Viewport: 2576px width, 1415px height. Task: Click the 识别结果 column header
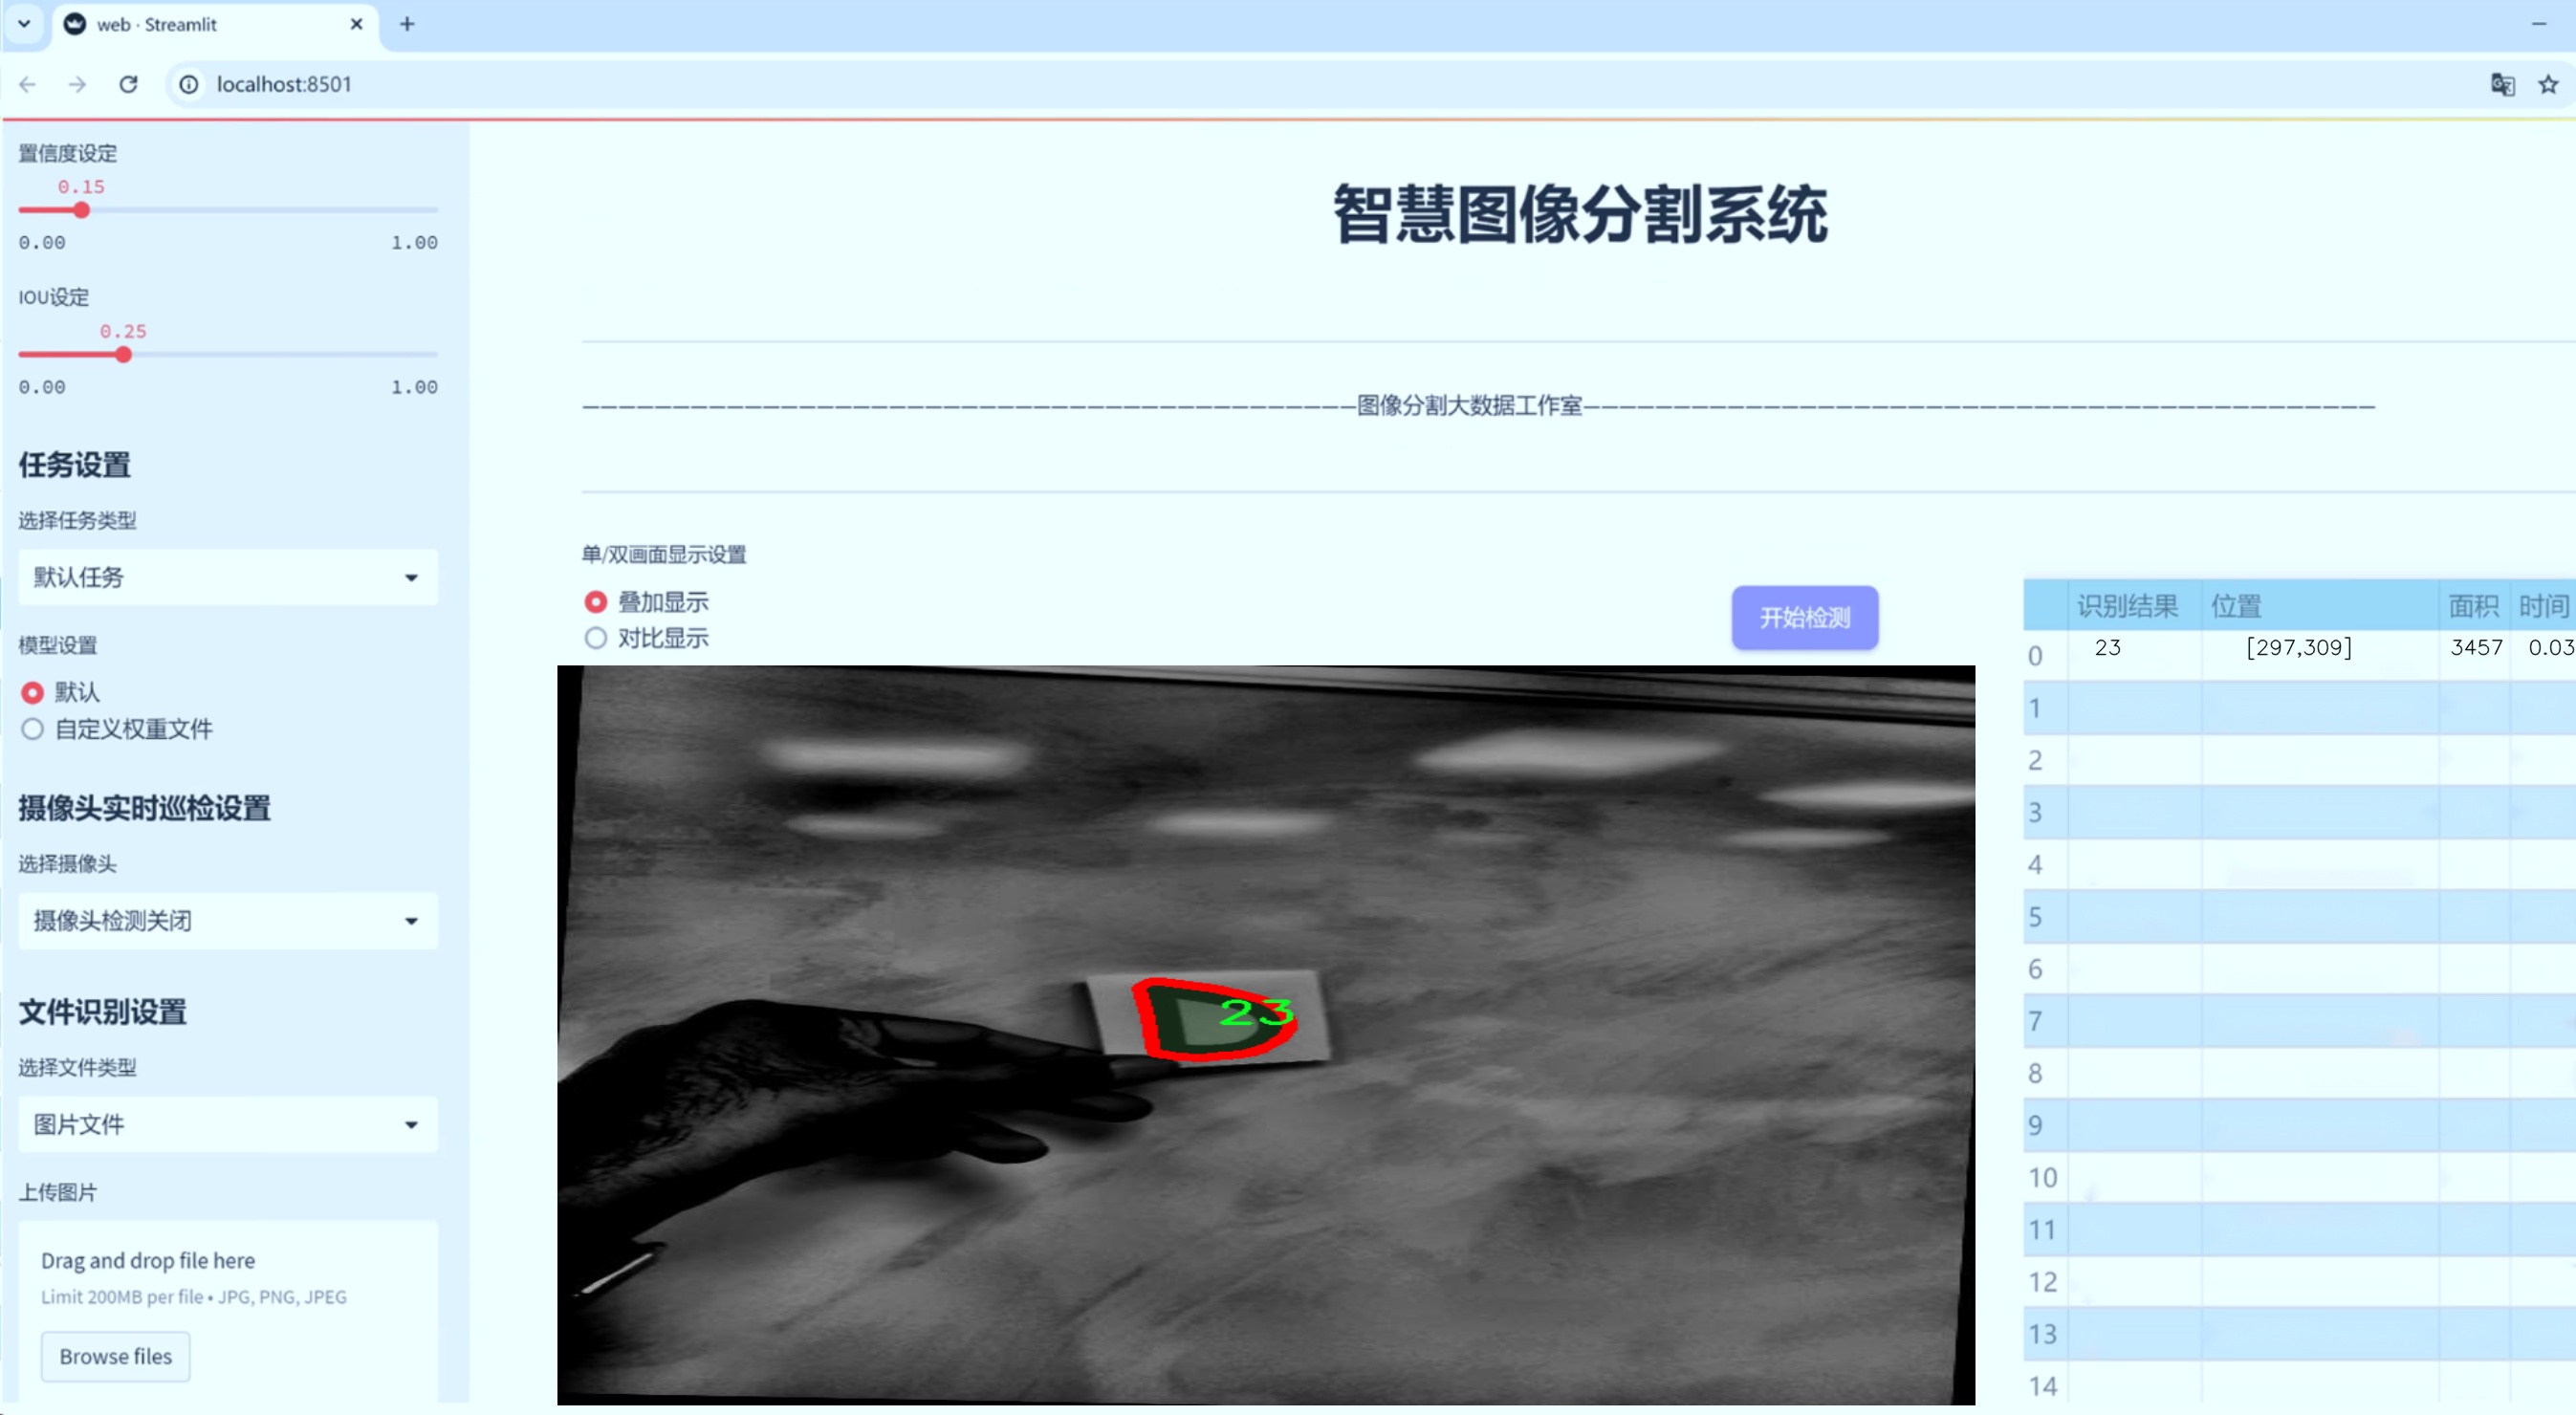2126,605
